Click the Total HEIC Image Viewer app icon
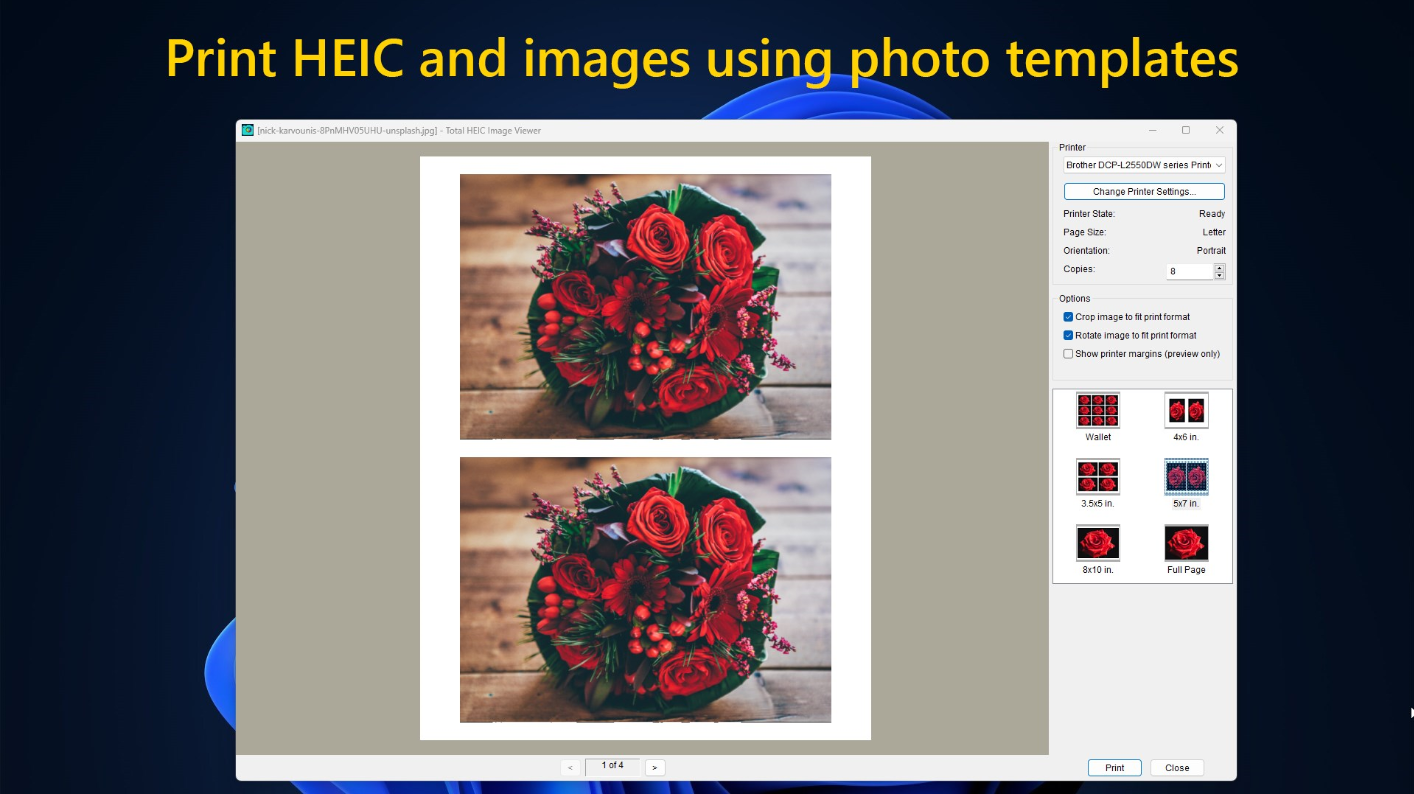Image resolution: width=1414 pixels, height=794 pixels. click(247, 130)
